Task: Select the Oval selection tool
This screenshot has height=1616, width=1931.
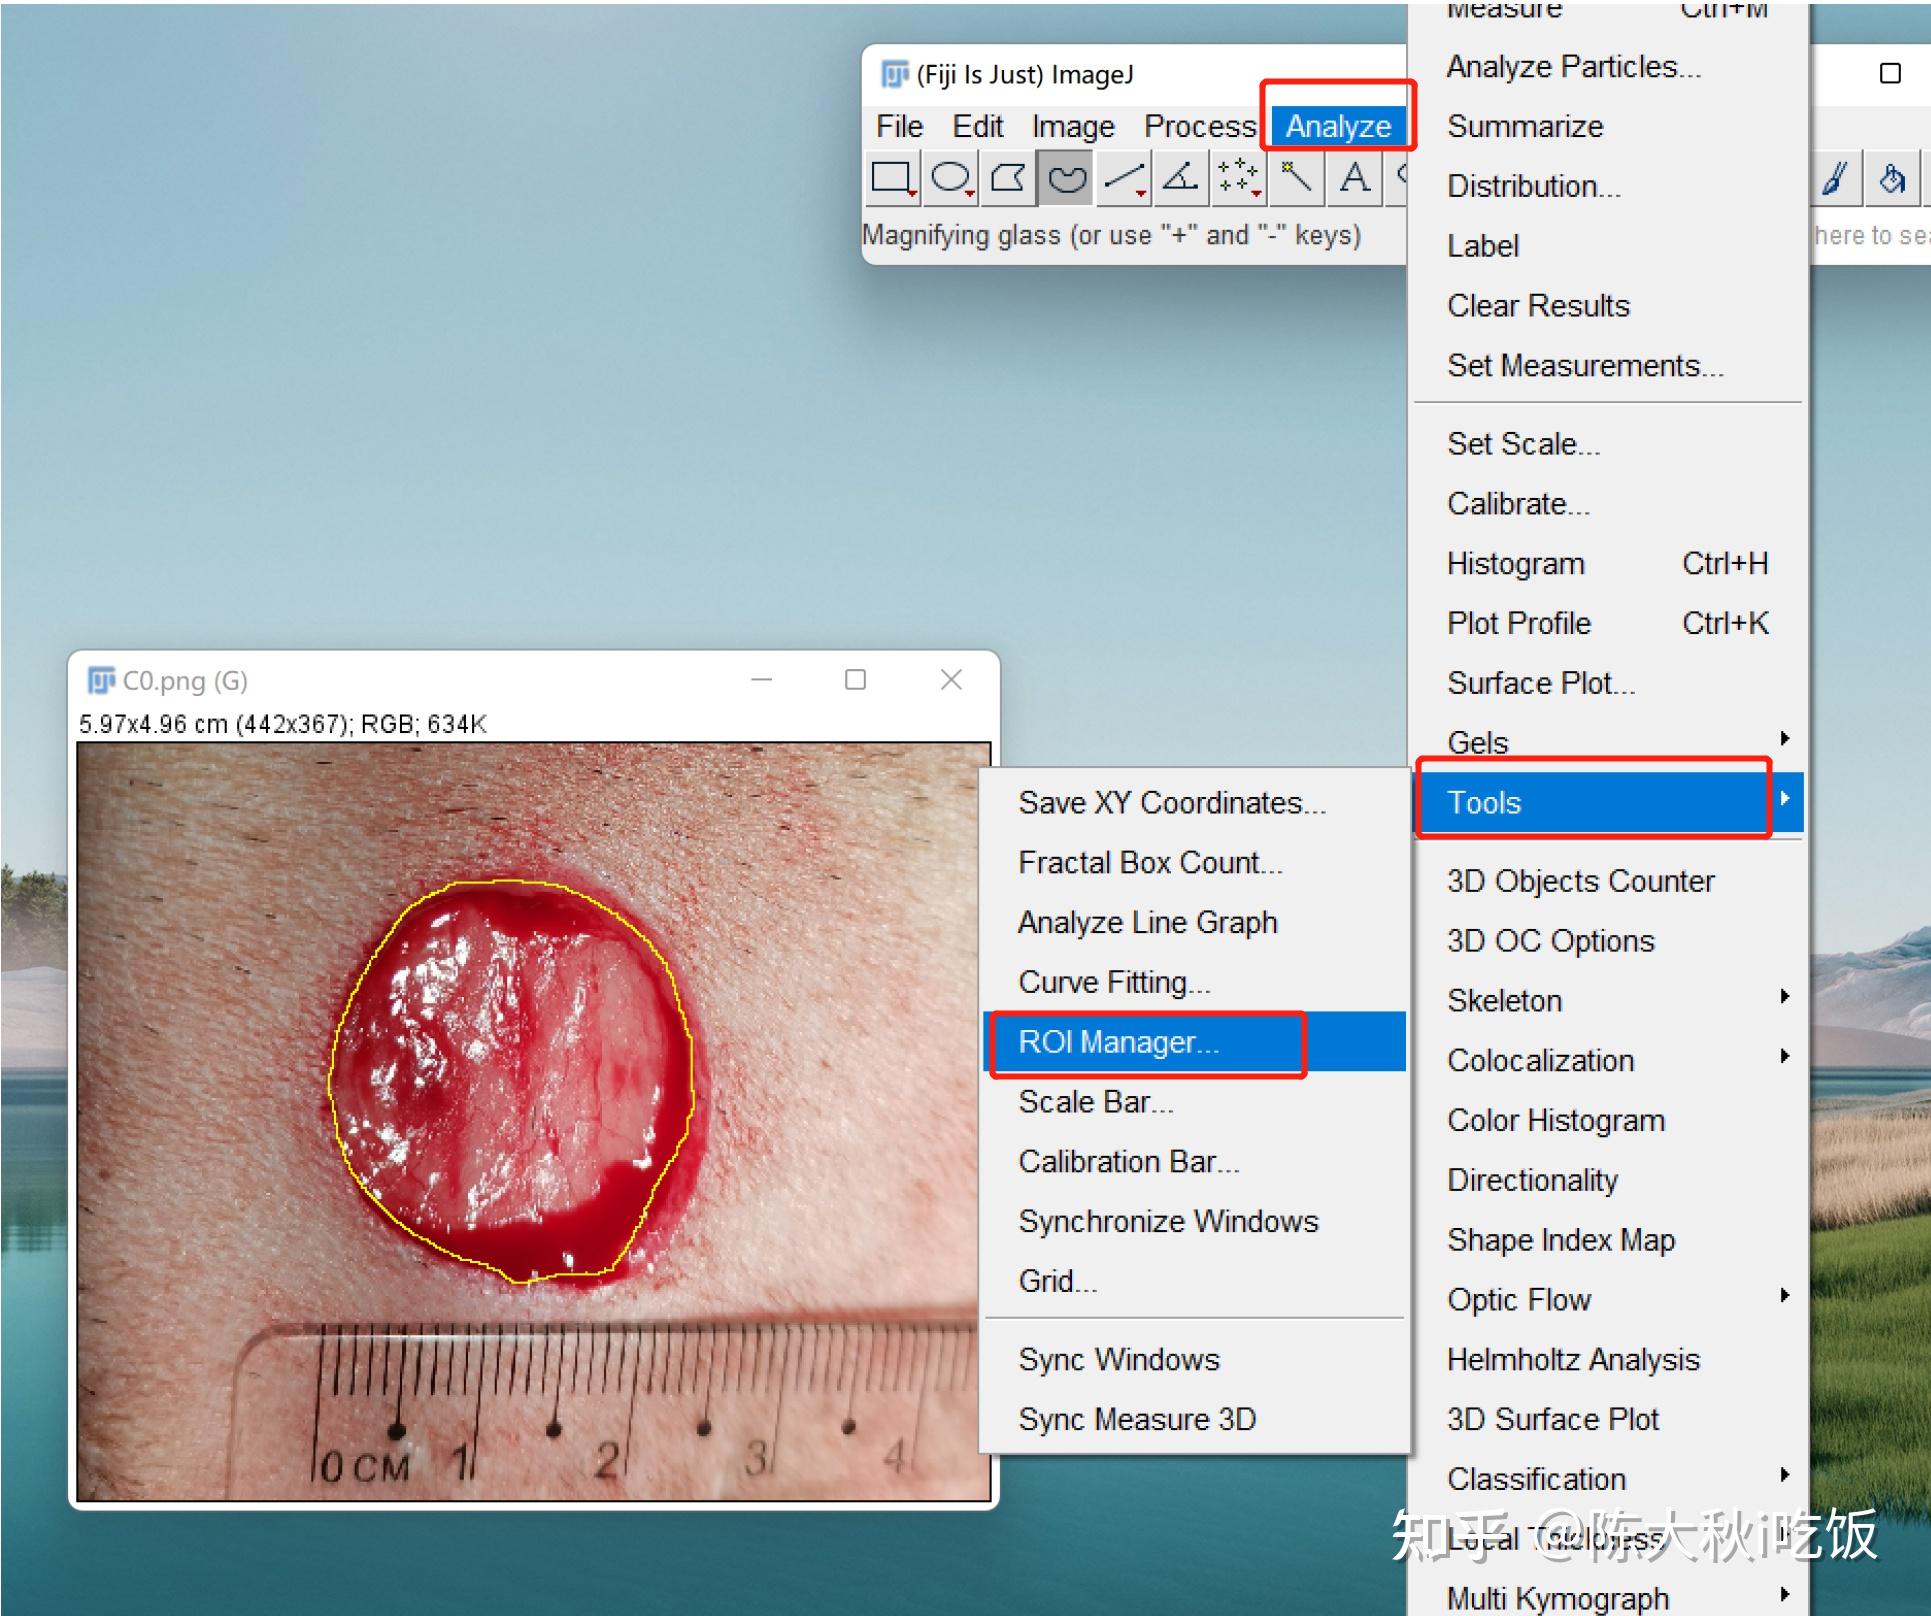Action: 950,179
